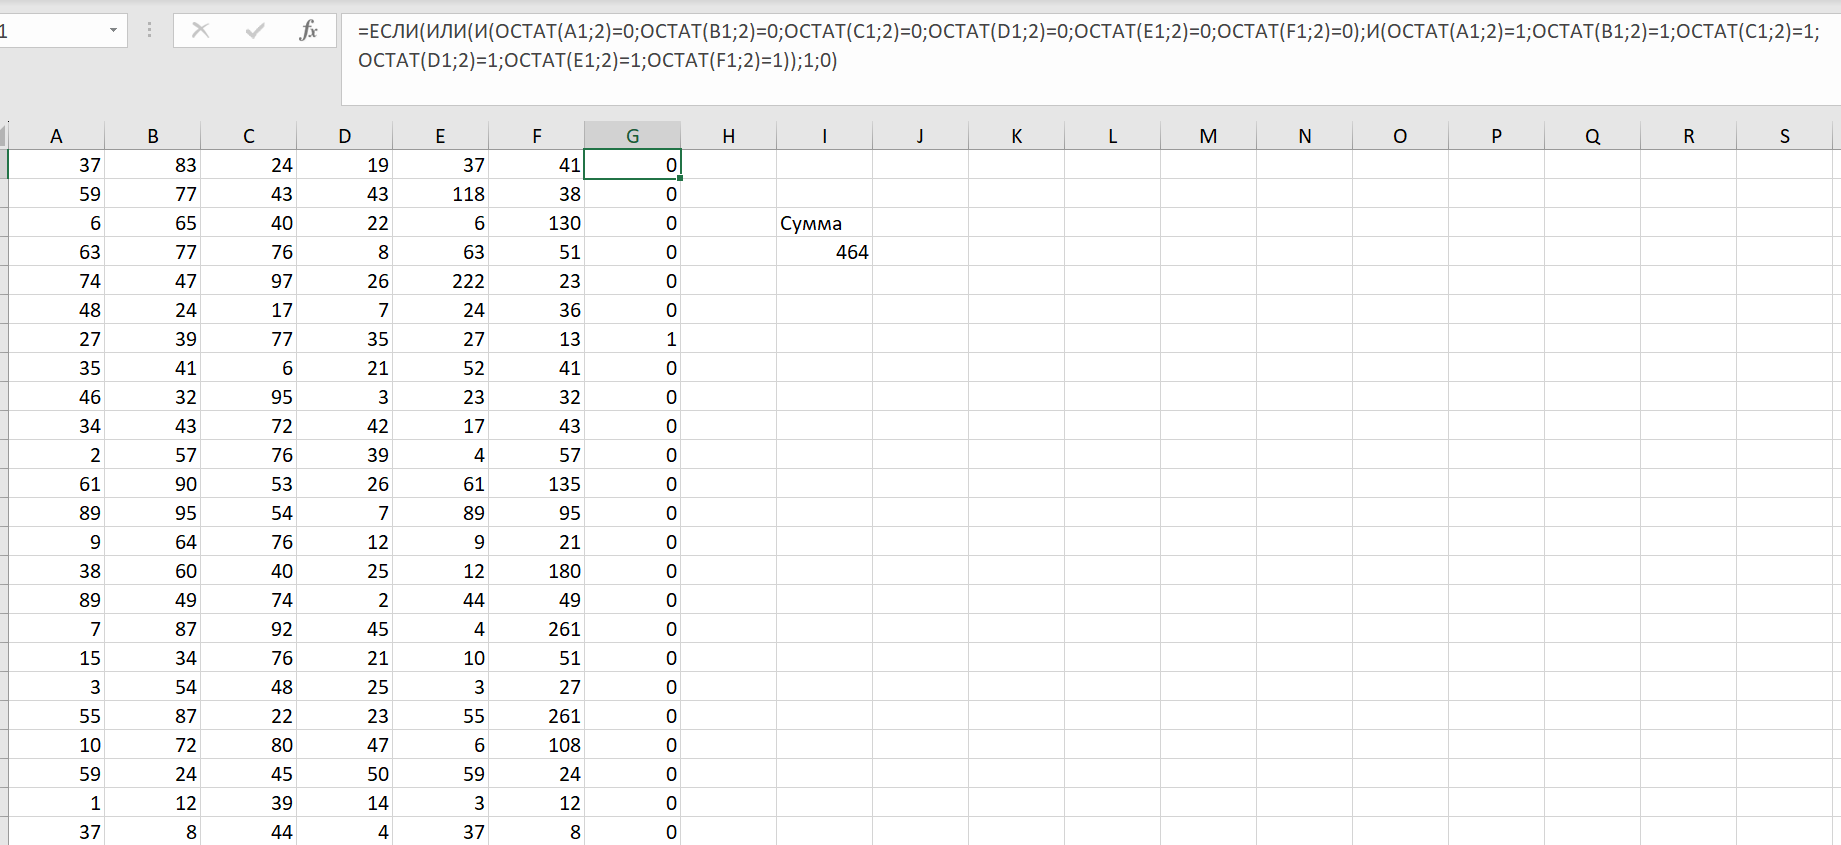Open the Insert Function fx dialog

309,31
